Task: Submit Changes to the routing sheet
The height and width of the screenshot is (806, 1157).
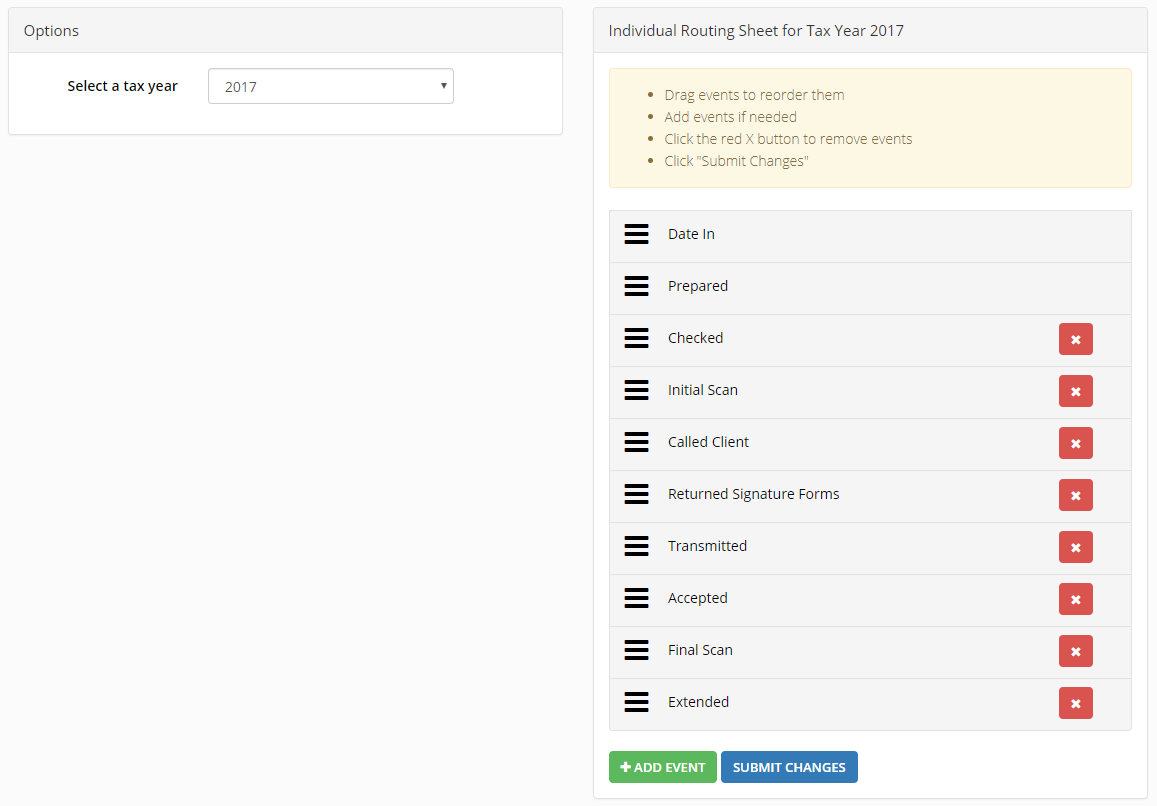Action: 789,767
